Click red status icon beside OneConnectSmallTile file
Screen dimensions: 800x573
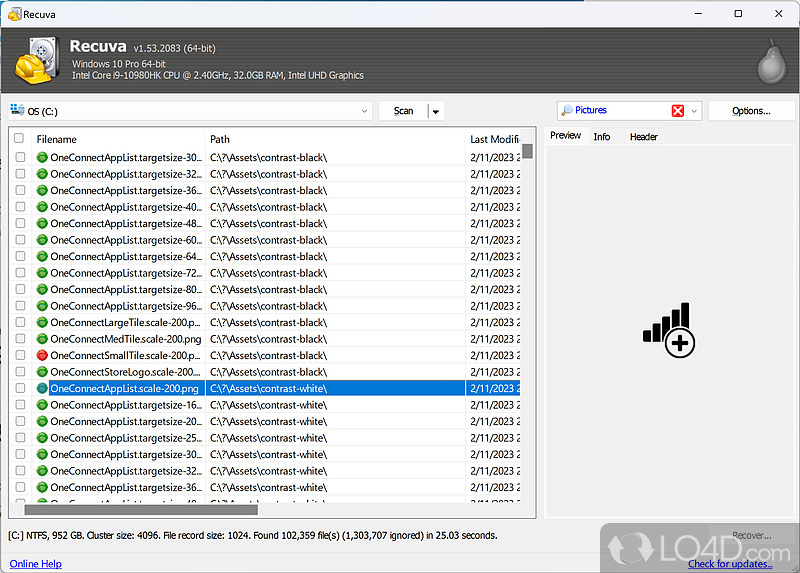pos(42,355)
